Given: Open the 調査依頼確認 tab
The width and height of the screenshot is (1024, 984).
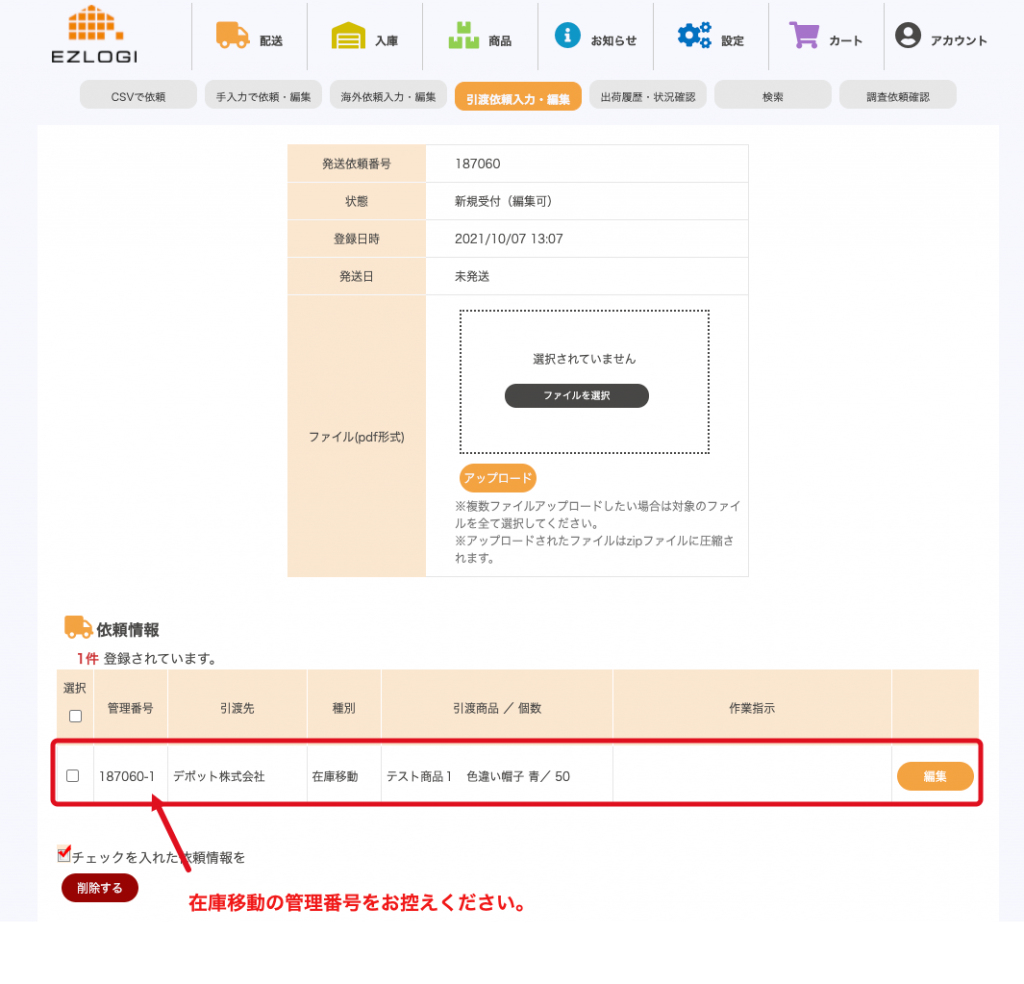Looking at the screenshot, I should (898, 95).
